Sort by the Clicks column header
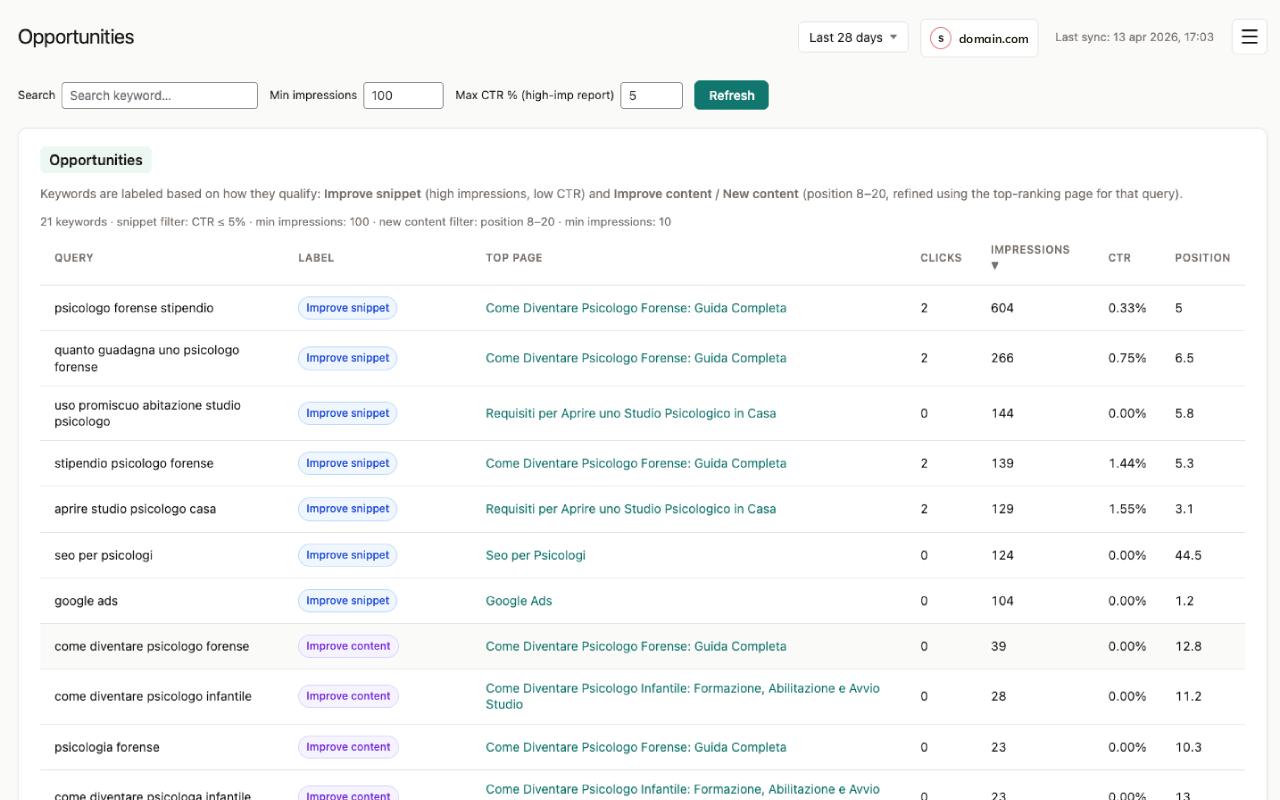This screenshot has width=1280, height=800. click(940, 258)
